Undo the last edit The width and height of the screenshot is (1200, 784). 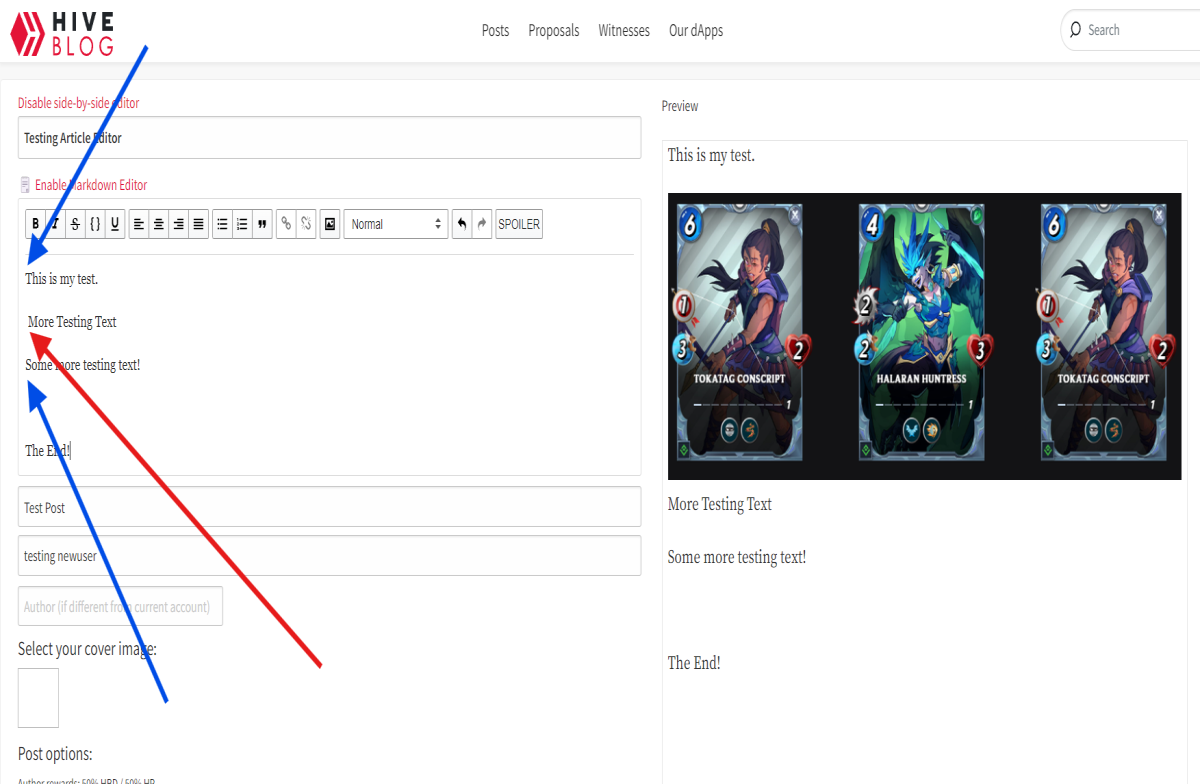point(462,224)
